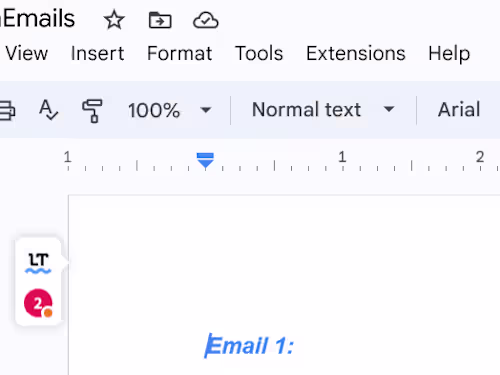Open the View menu

[27, 53]
